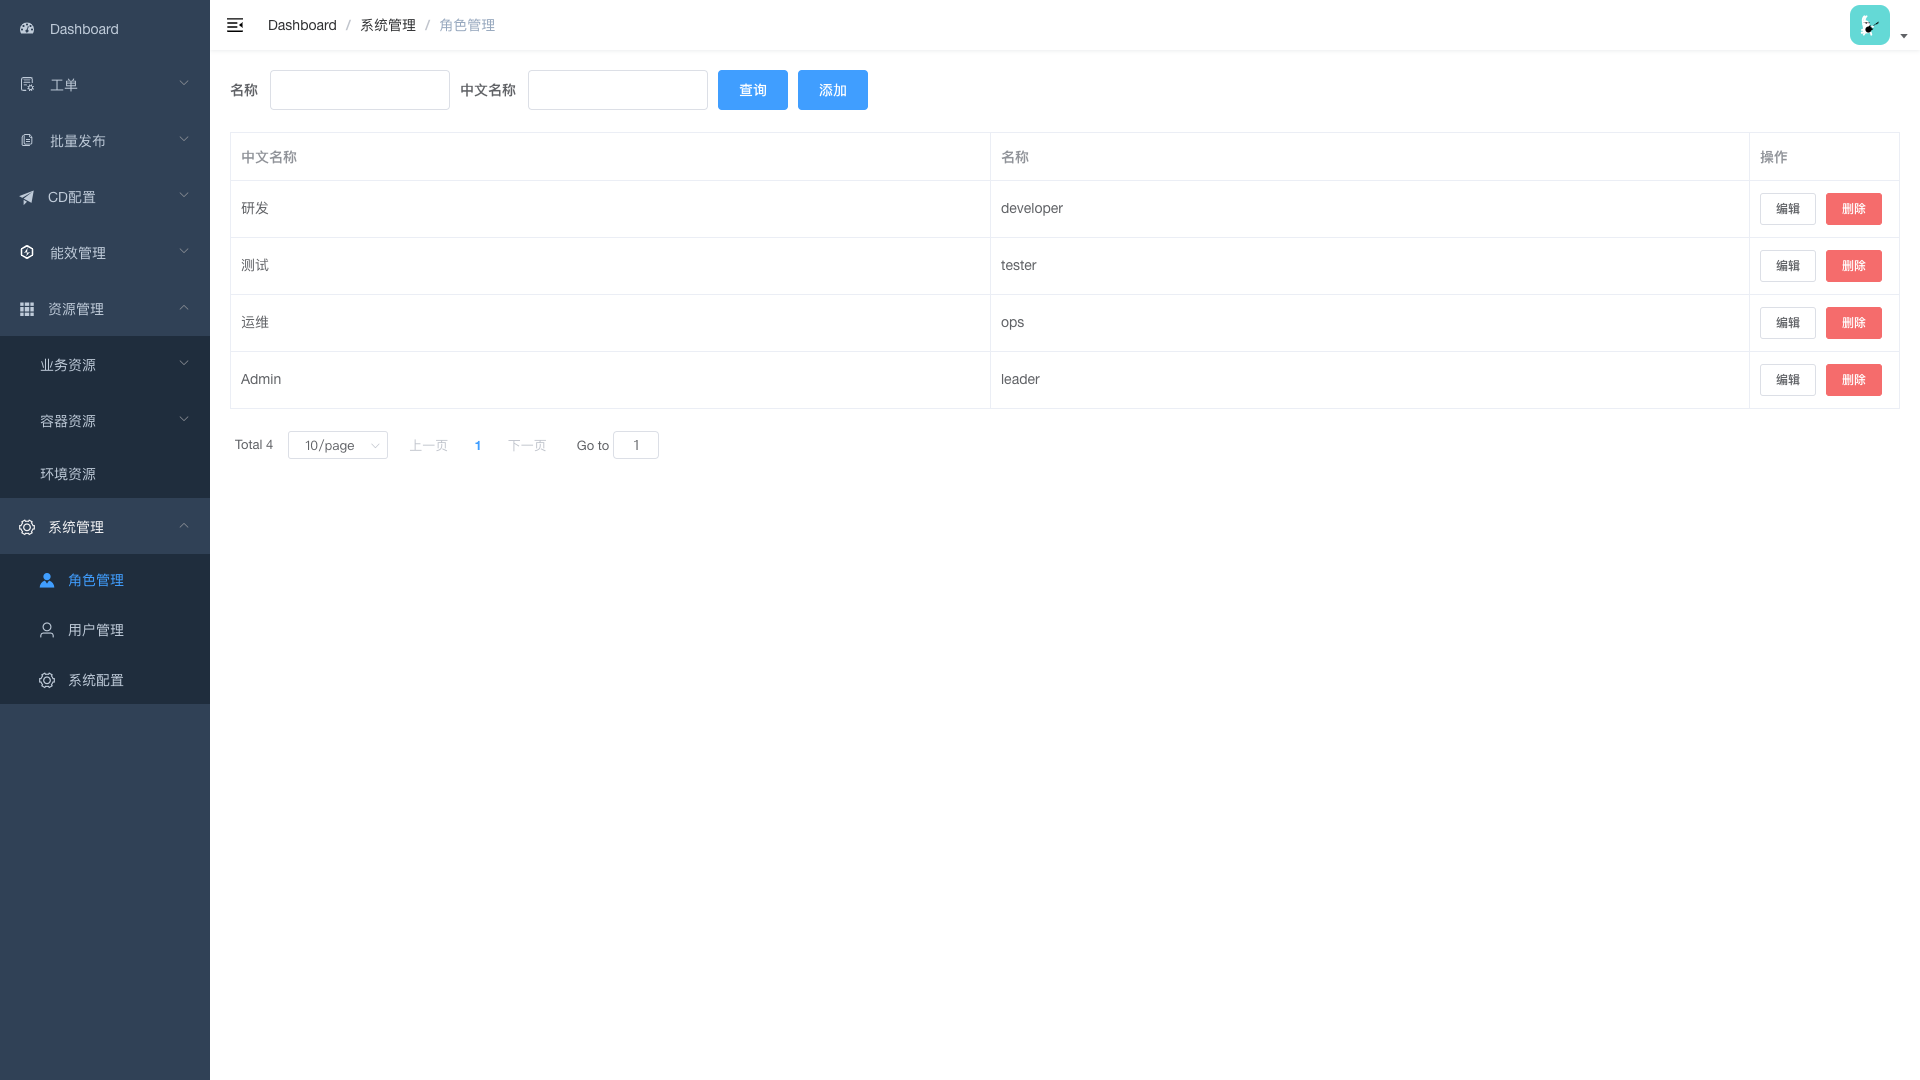Click the 用户管理 person icon
This screenshot has height=1080, width=1920.
click(47, 630)
